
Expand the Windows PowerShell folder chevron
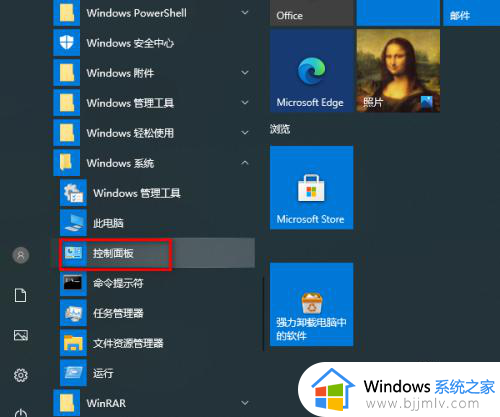pos(245,13)
